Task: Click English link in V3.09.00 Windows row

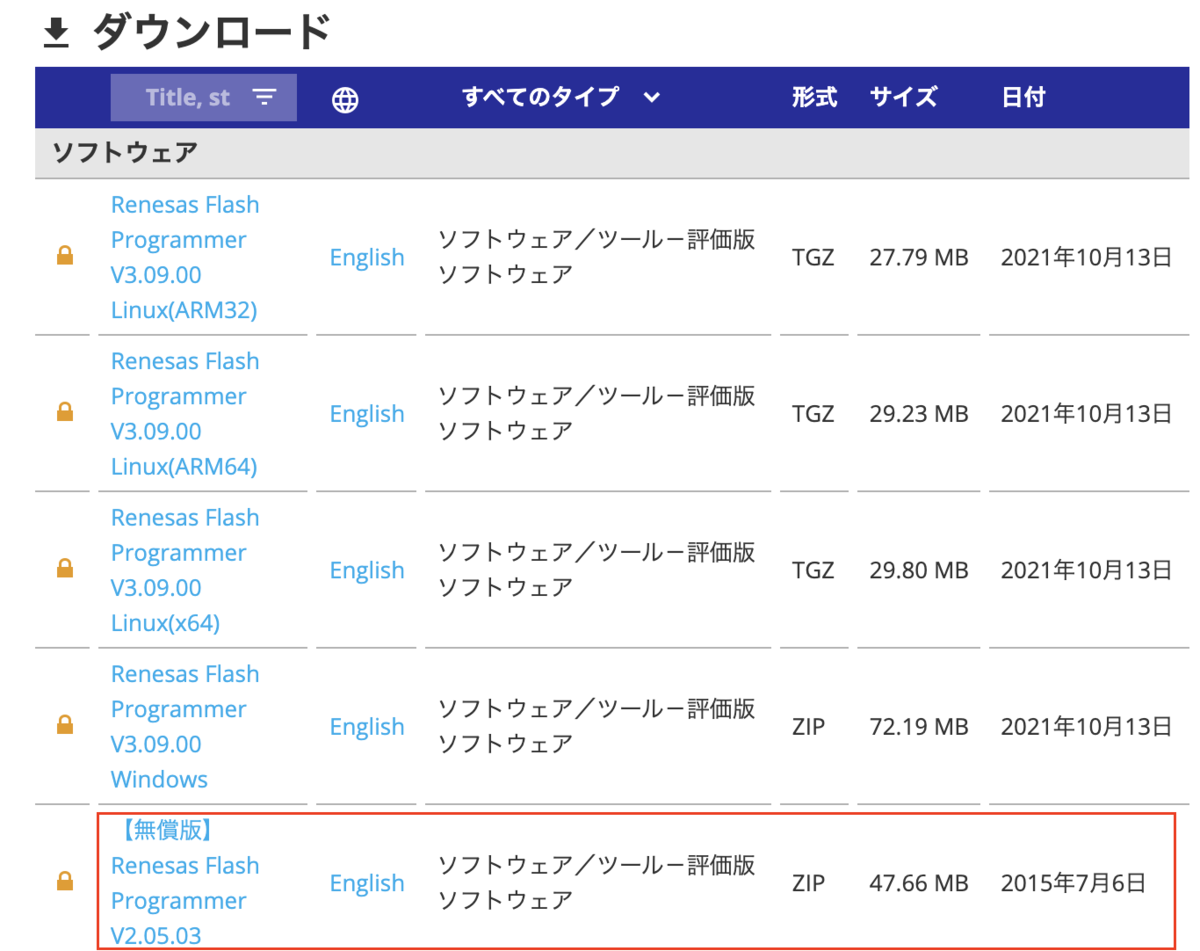Action: (x=367, y=726)
